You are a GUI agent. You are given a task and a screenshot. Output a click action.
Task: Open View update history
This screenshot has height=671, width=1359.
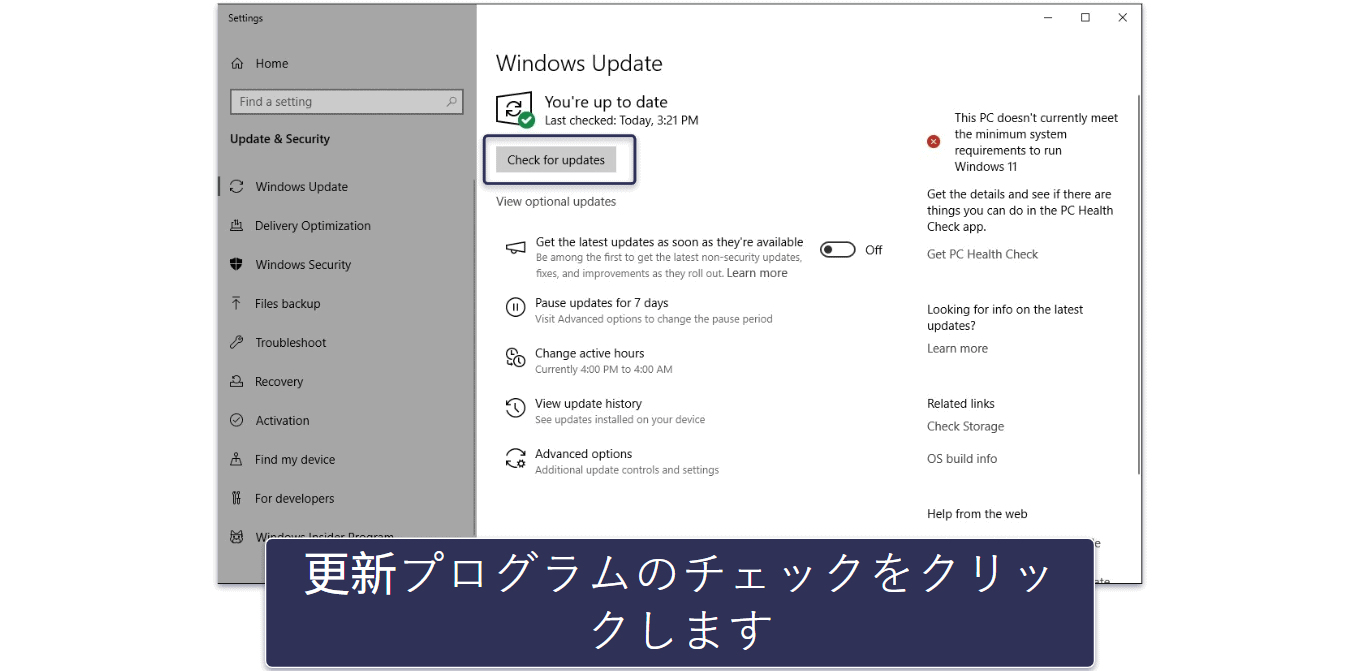coord(588,404)
